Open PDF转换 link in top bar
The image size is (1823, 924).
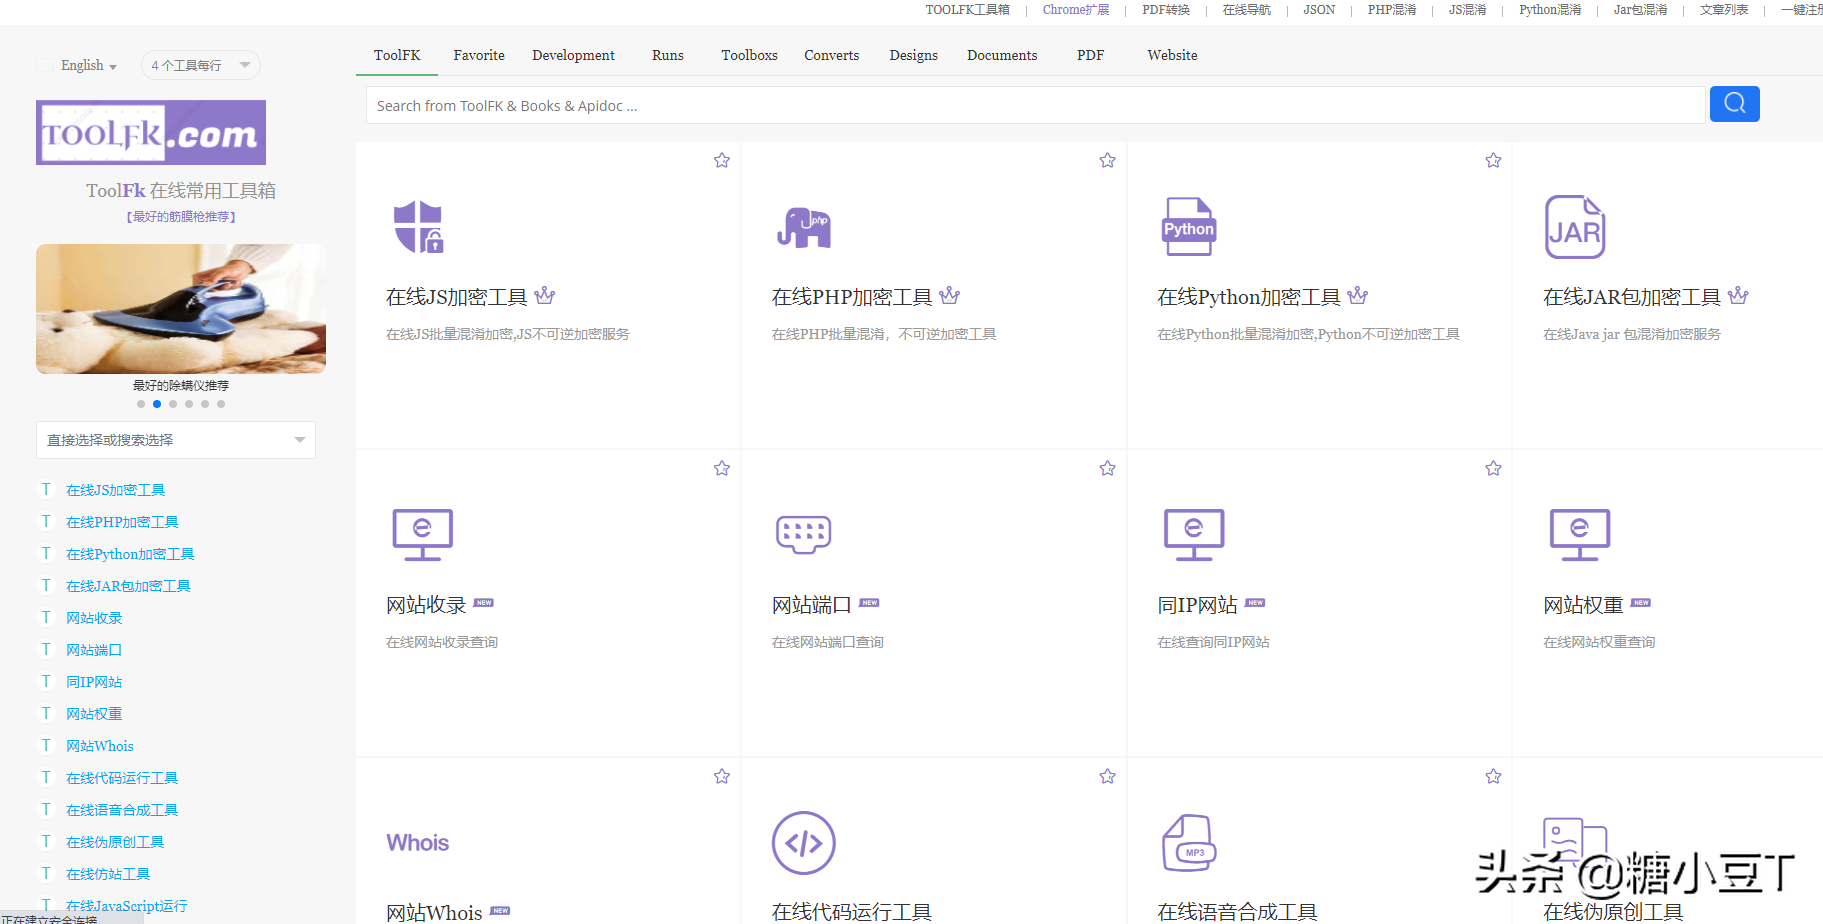[1166, 10]
